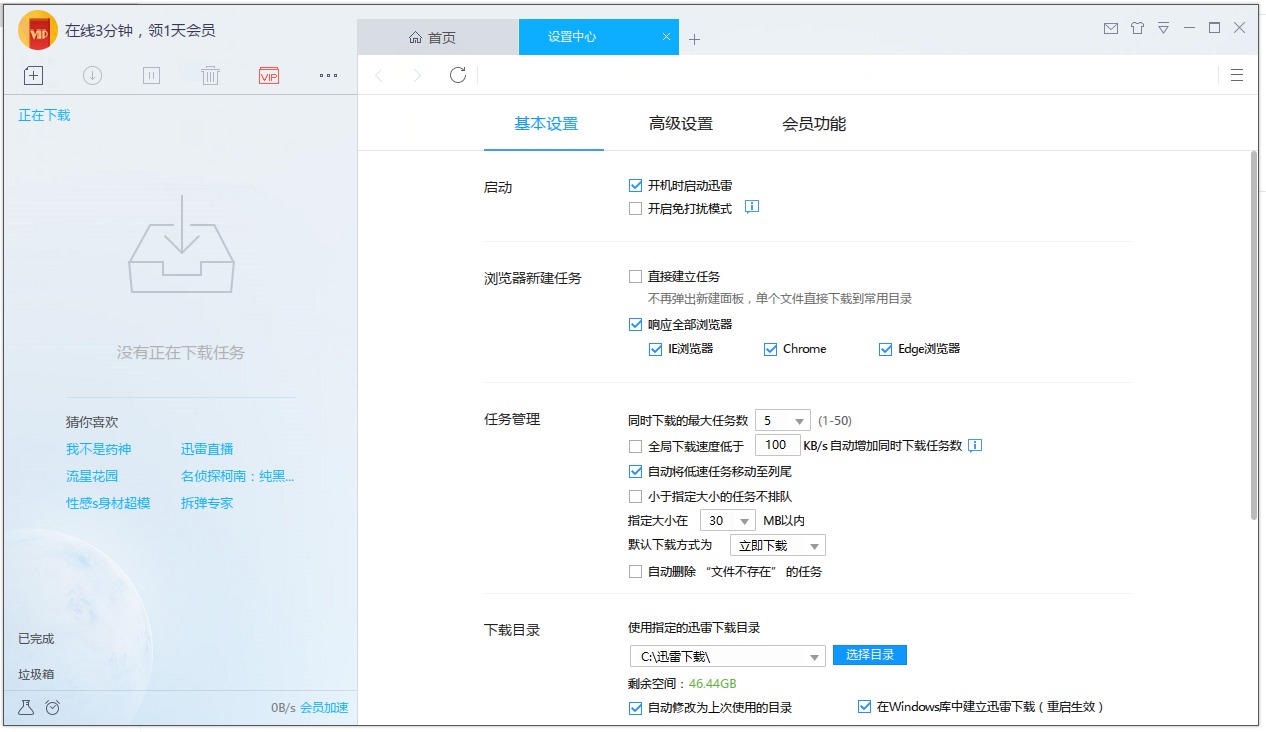Open the 同时下载的最大任务数 dropdown

click(x=782, y=420)
